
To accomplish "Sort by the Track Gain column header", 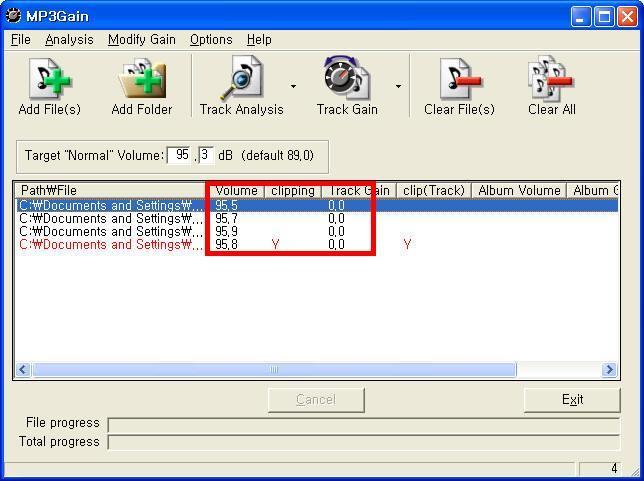I will (358, 191).
